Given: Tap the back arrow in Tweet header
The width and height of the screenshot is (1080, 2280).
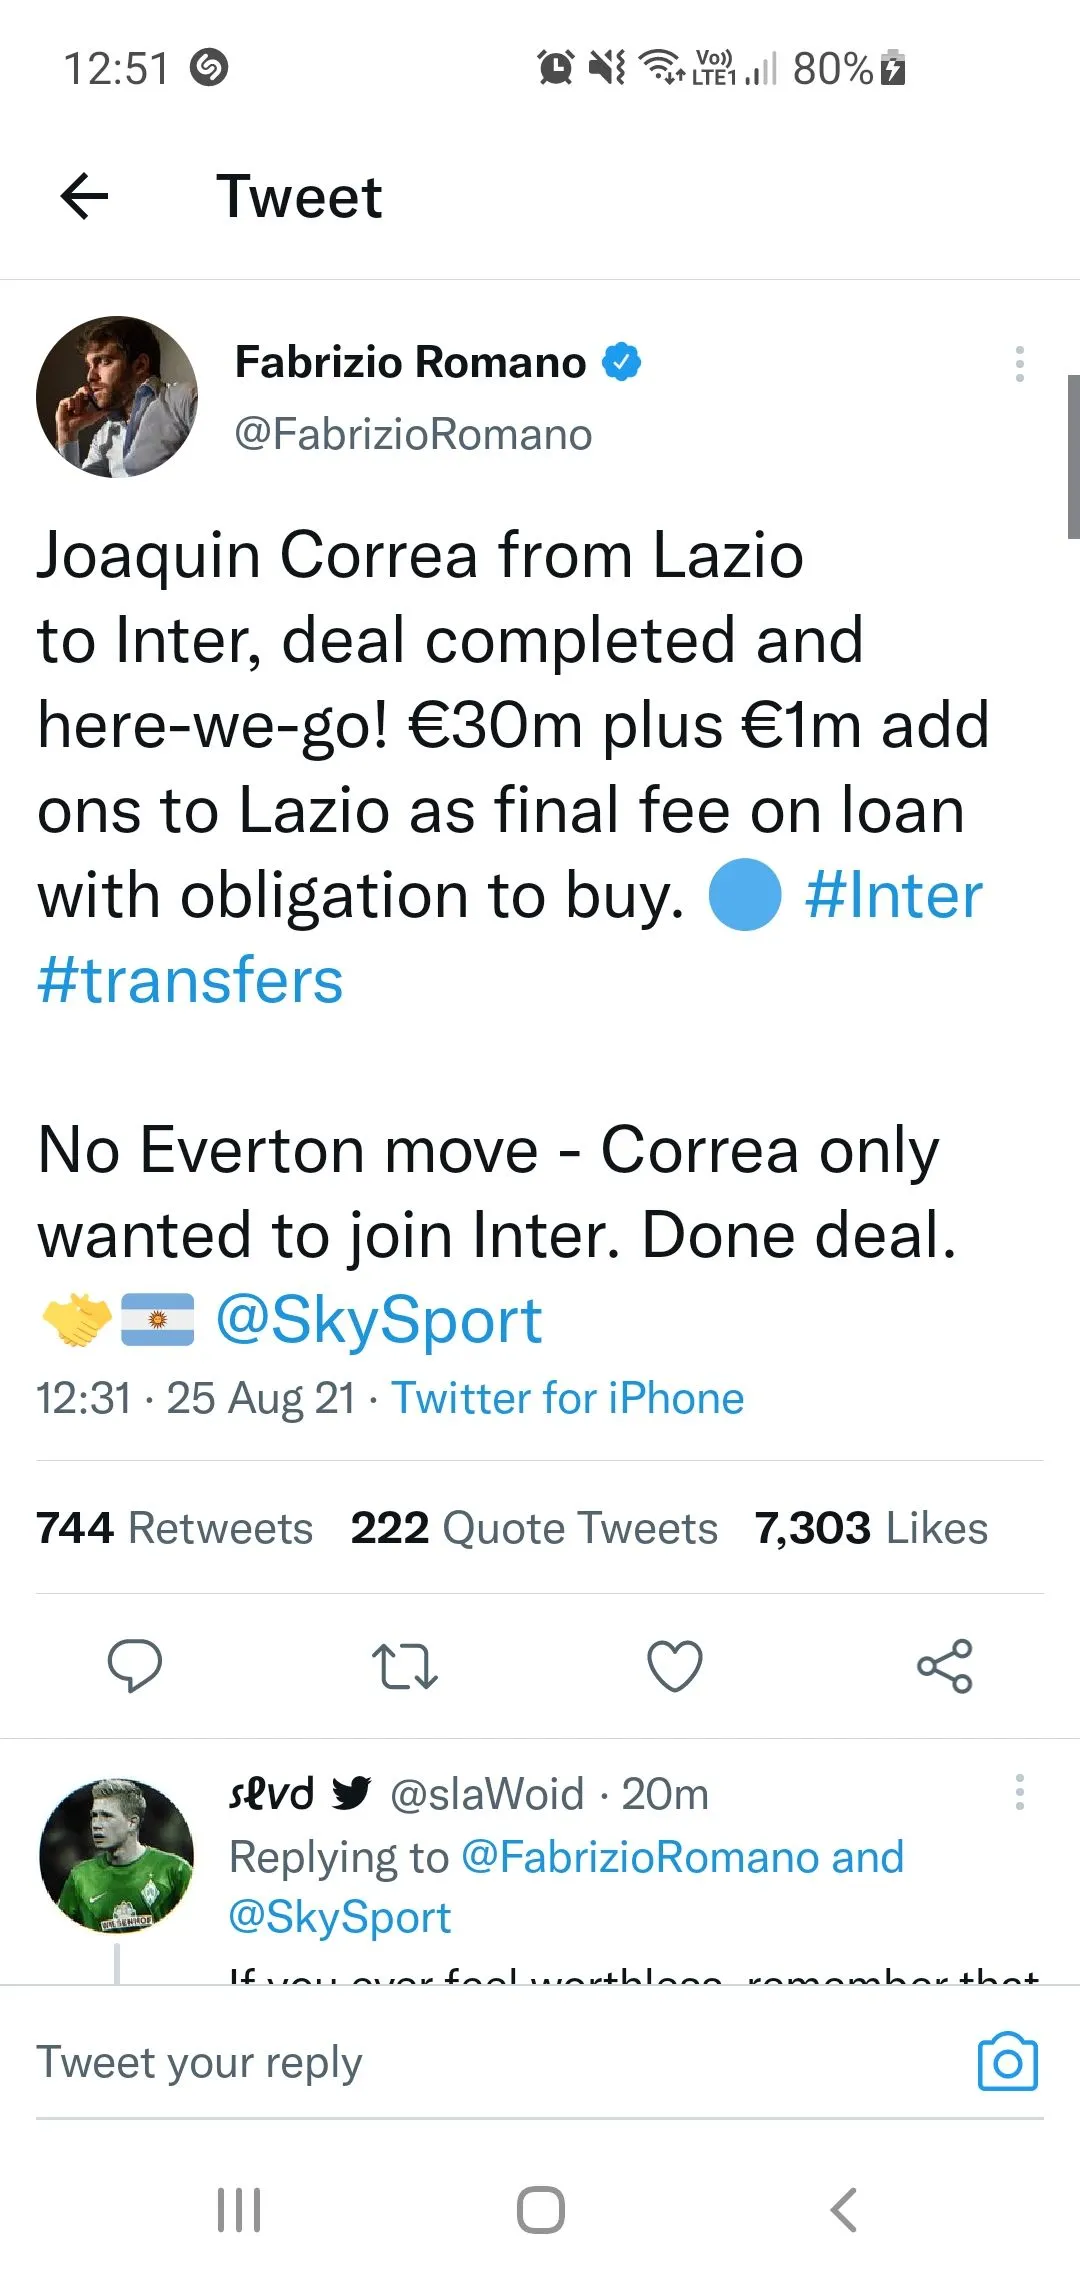Looking at the screenshot, I should coord(84,196).
